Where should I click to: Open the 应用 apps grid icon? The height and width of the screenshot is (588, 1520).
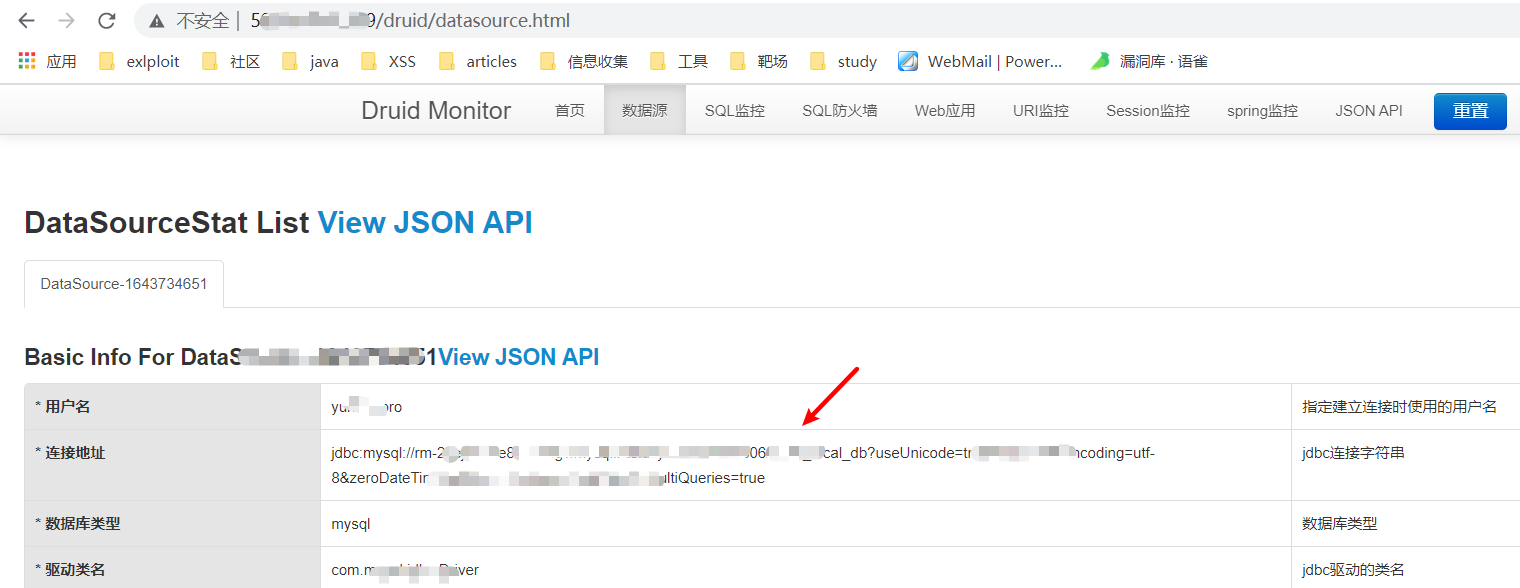[x=27, y=61]
